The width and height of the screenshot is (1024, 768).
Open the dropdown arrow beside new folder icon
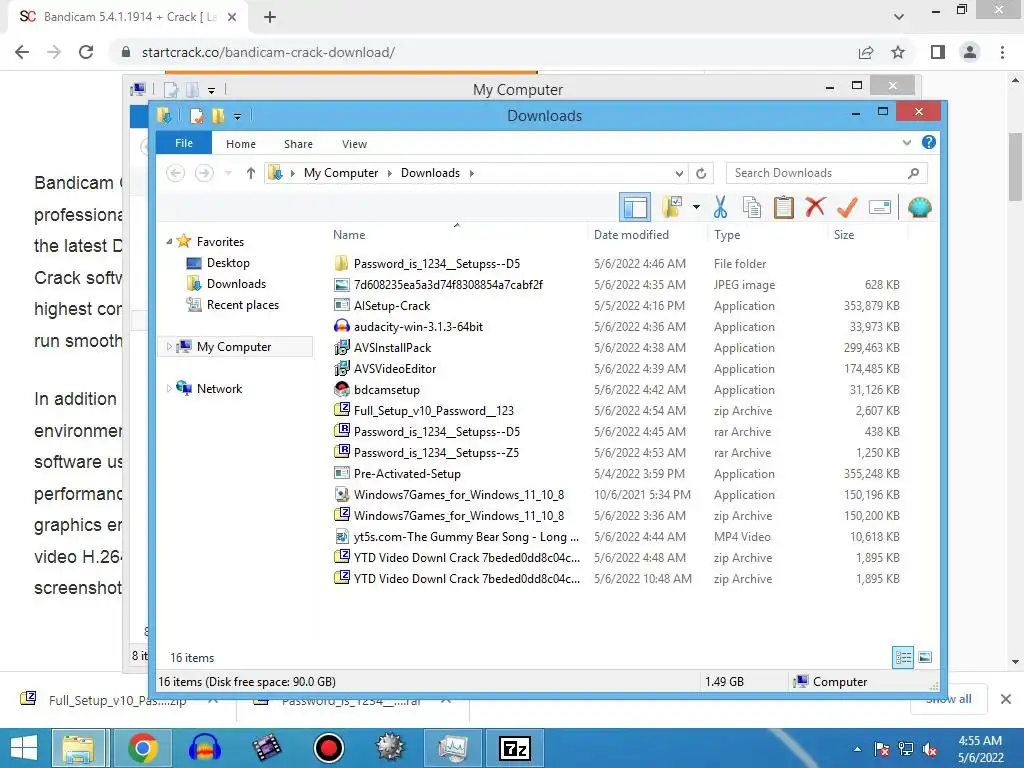coord(696,208)
